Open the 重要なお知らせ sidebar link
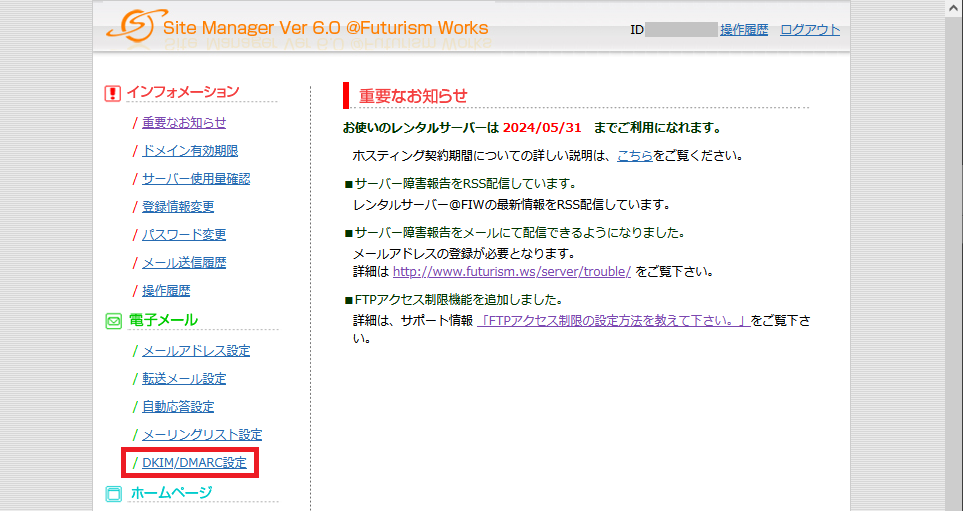The width and height of the screenshot is (963, 511). point(184,123)
